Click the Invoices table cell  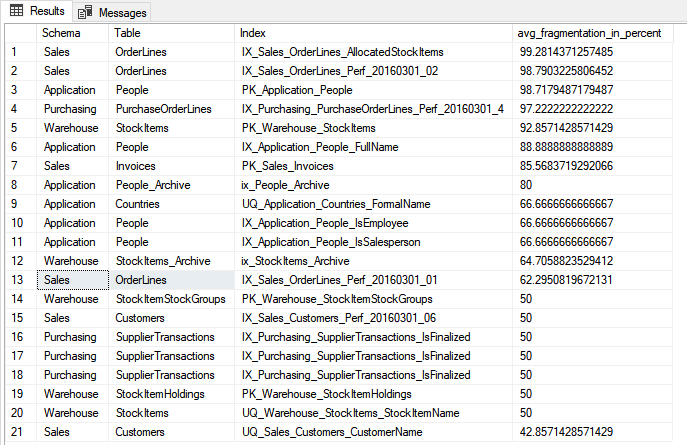coord(171,166)
